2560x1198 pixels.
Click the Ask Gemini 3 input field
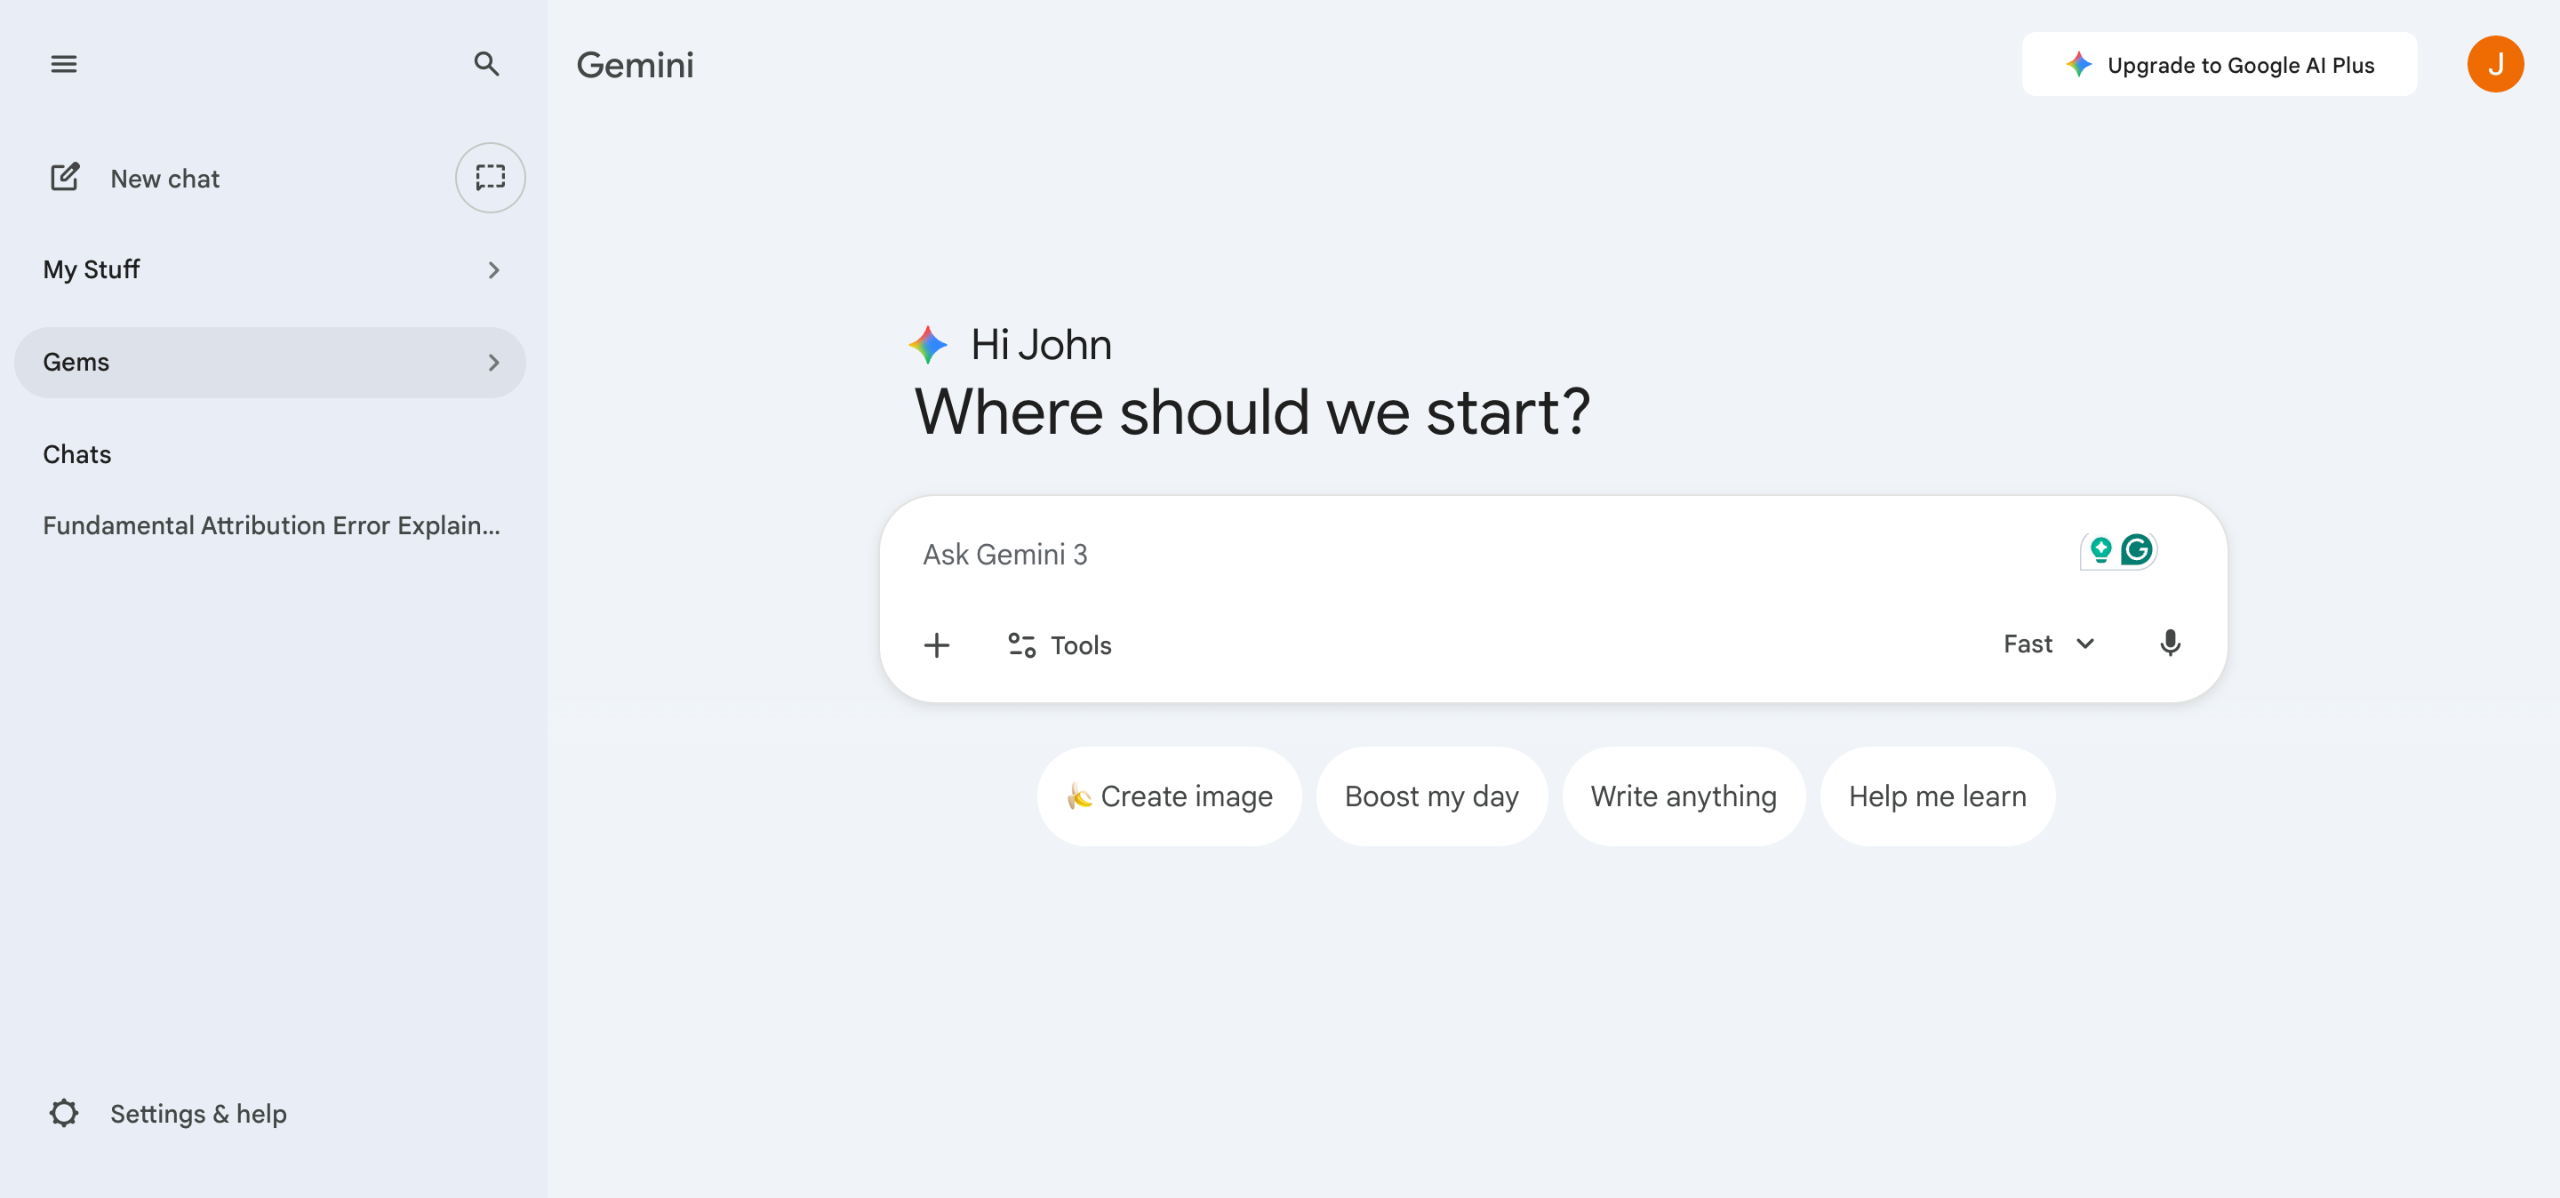1400,555
